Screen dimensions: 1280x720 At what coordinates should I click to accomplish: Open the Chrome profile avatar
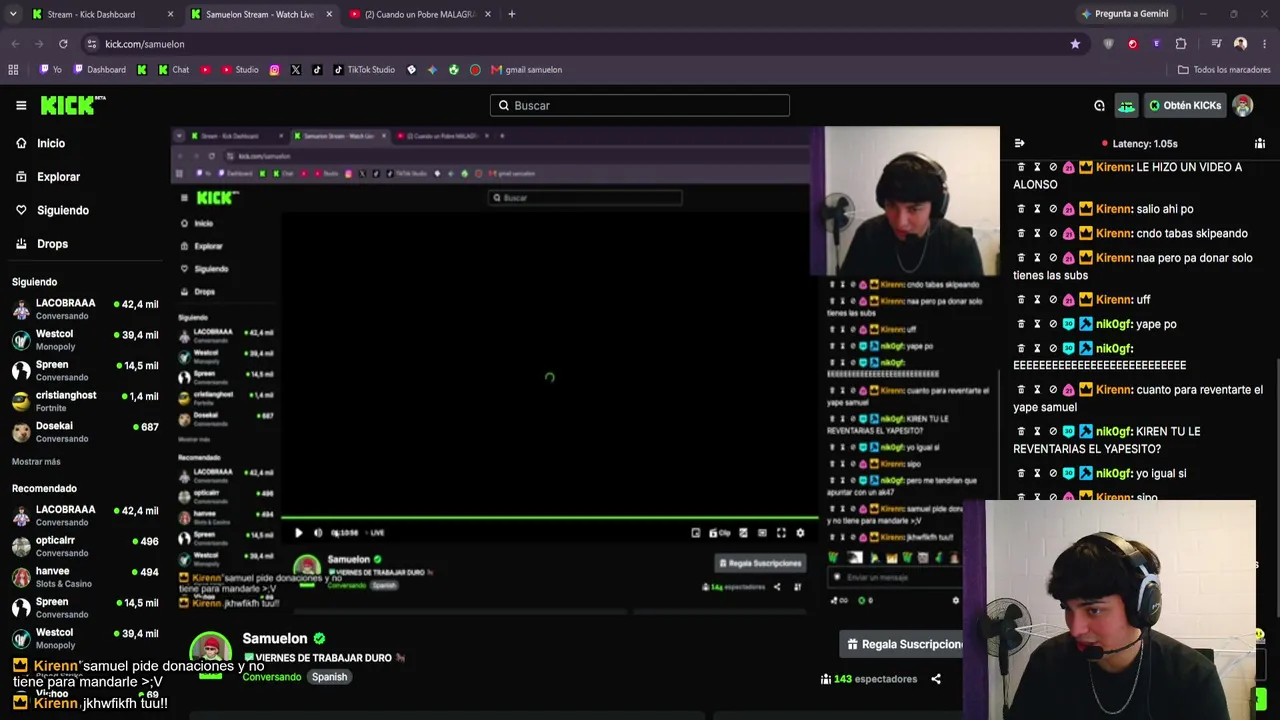click(1241, 44)
